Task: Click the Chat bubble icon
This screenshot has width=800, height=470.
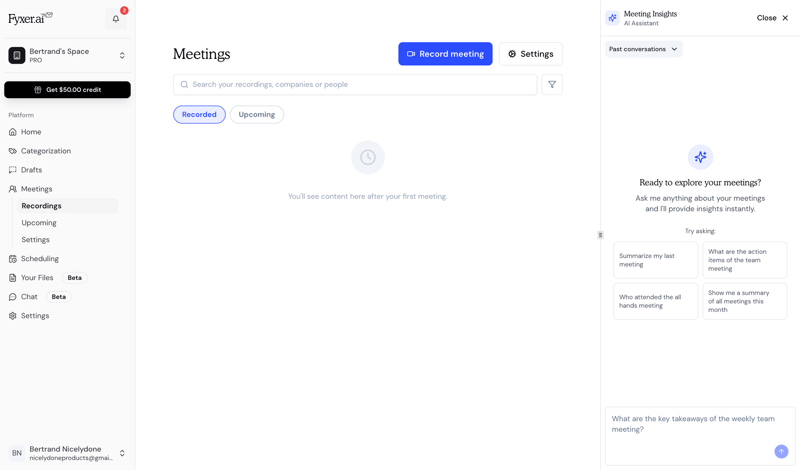Action: click(13, 296)
